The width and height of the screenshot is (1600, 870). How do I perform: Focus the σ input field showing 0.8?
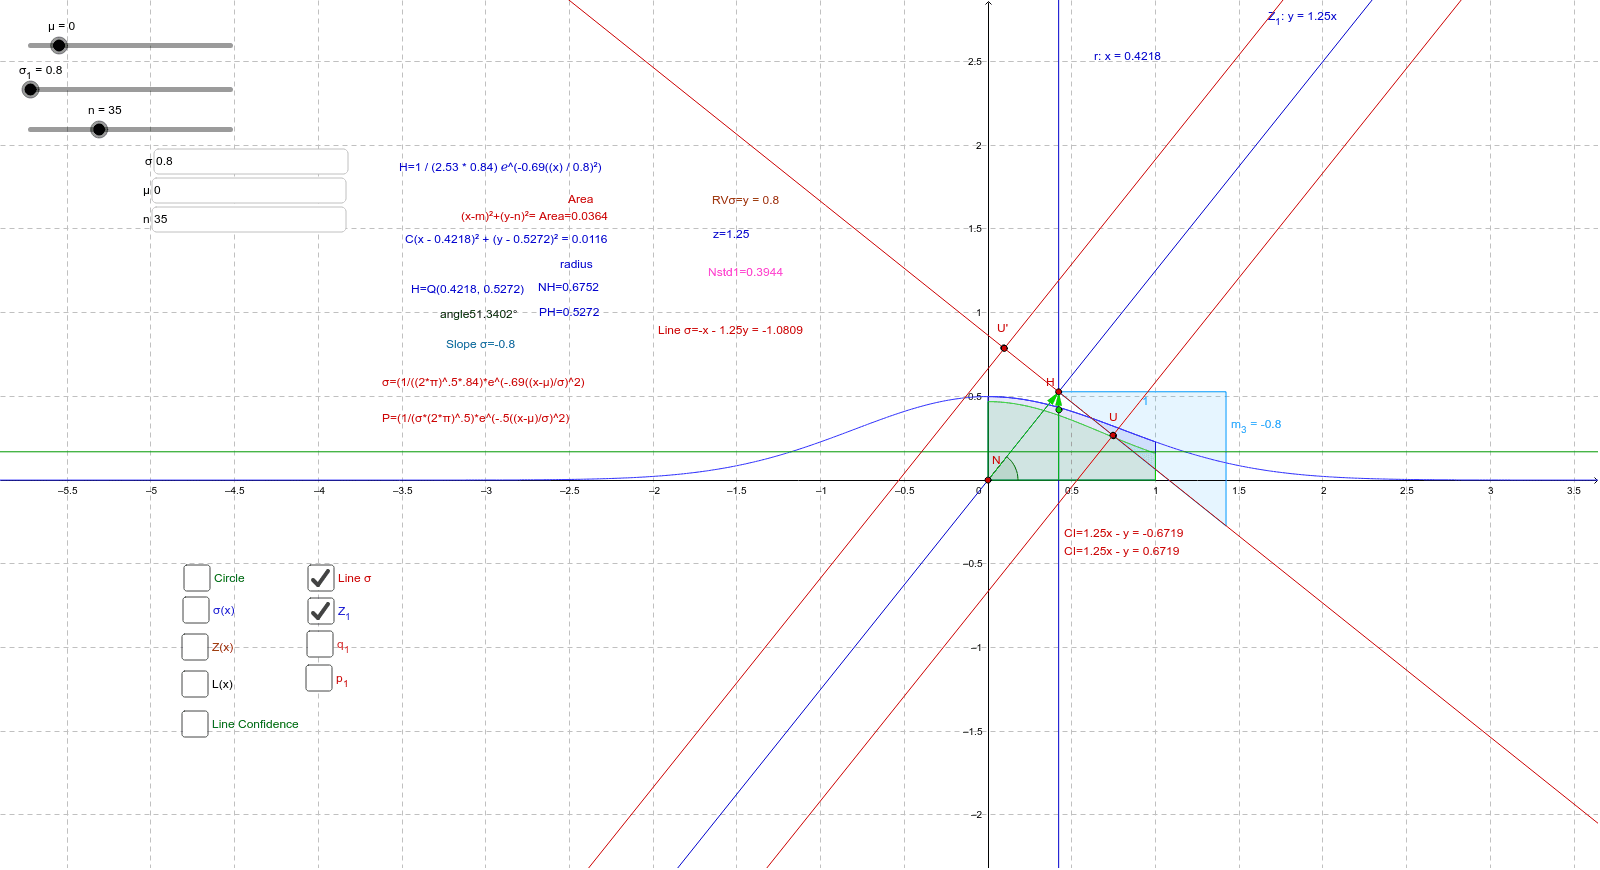click(x=250, y=161)
